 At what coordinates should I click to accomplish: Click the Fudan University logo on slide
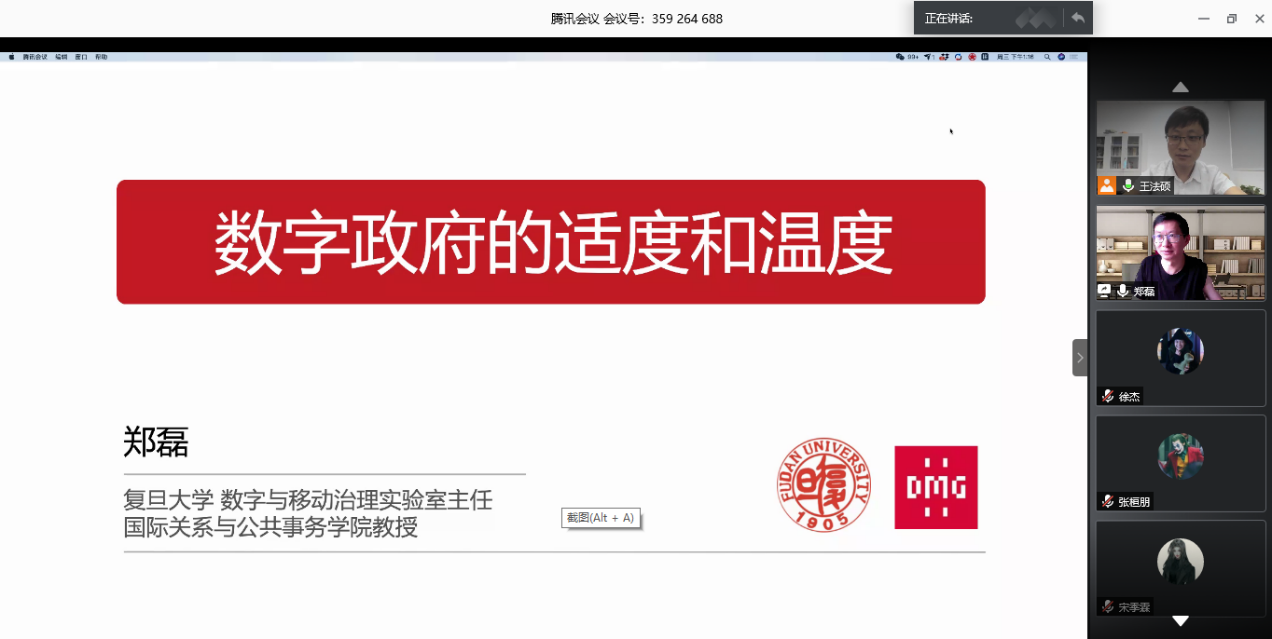coord(824,486)
